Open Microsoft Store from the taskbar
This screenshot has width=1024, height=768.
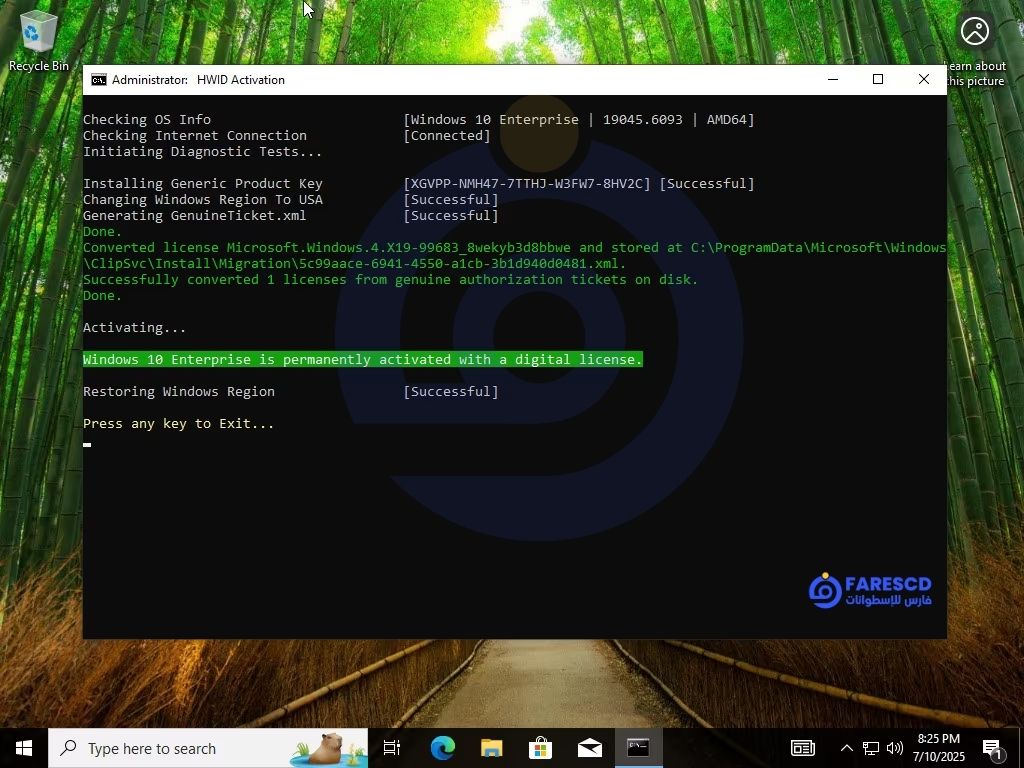click(x=540, y=748)
